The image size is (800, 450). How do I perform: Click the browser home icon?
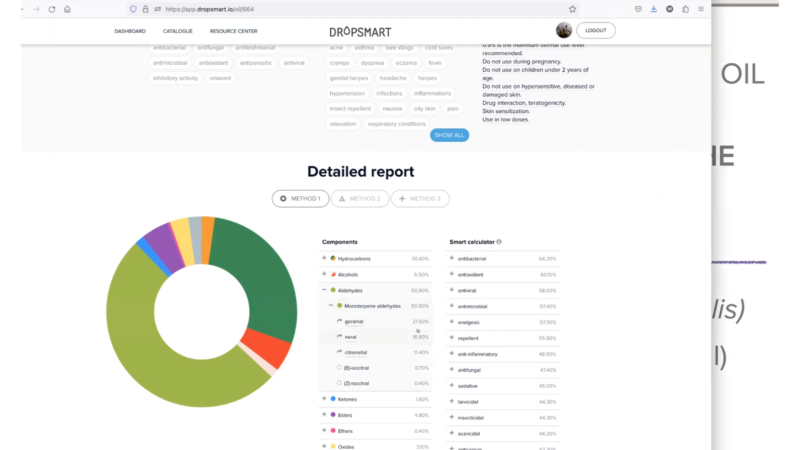point(67,9)
